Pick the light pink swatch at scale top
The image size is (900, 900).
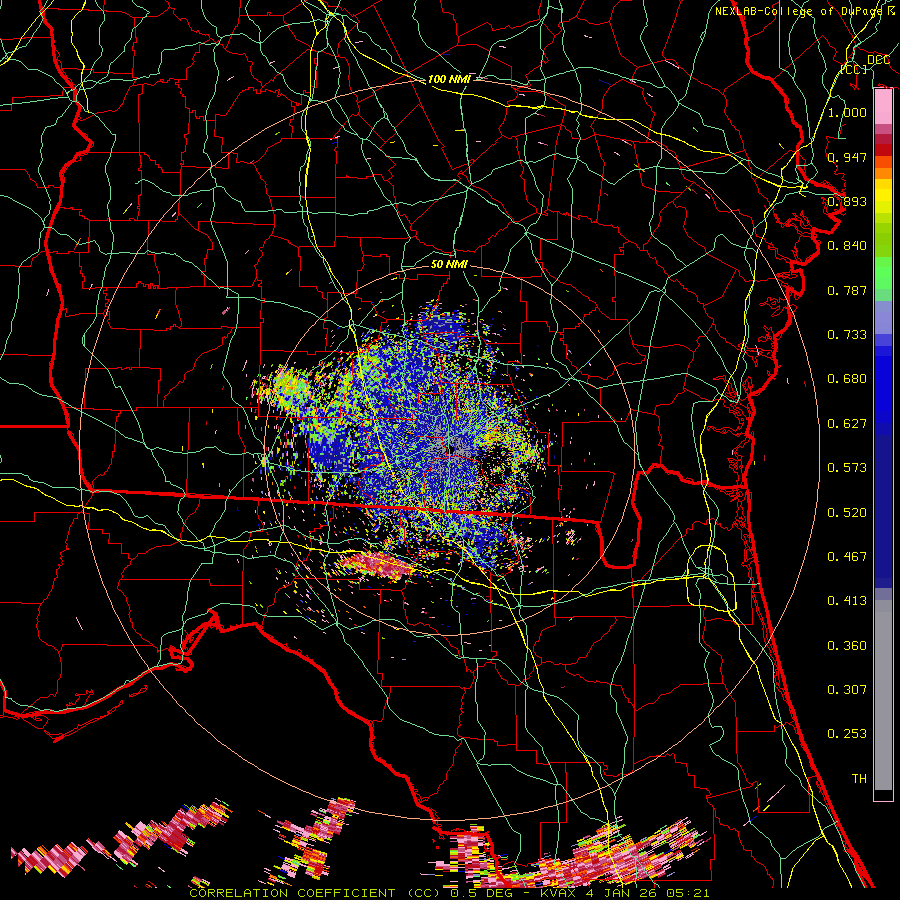click(x=883, y=107)
